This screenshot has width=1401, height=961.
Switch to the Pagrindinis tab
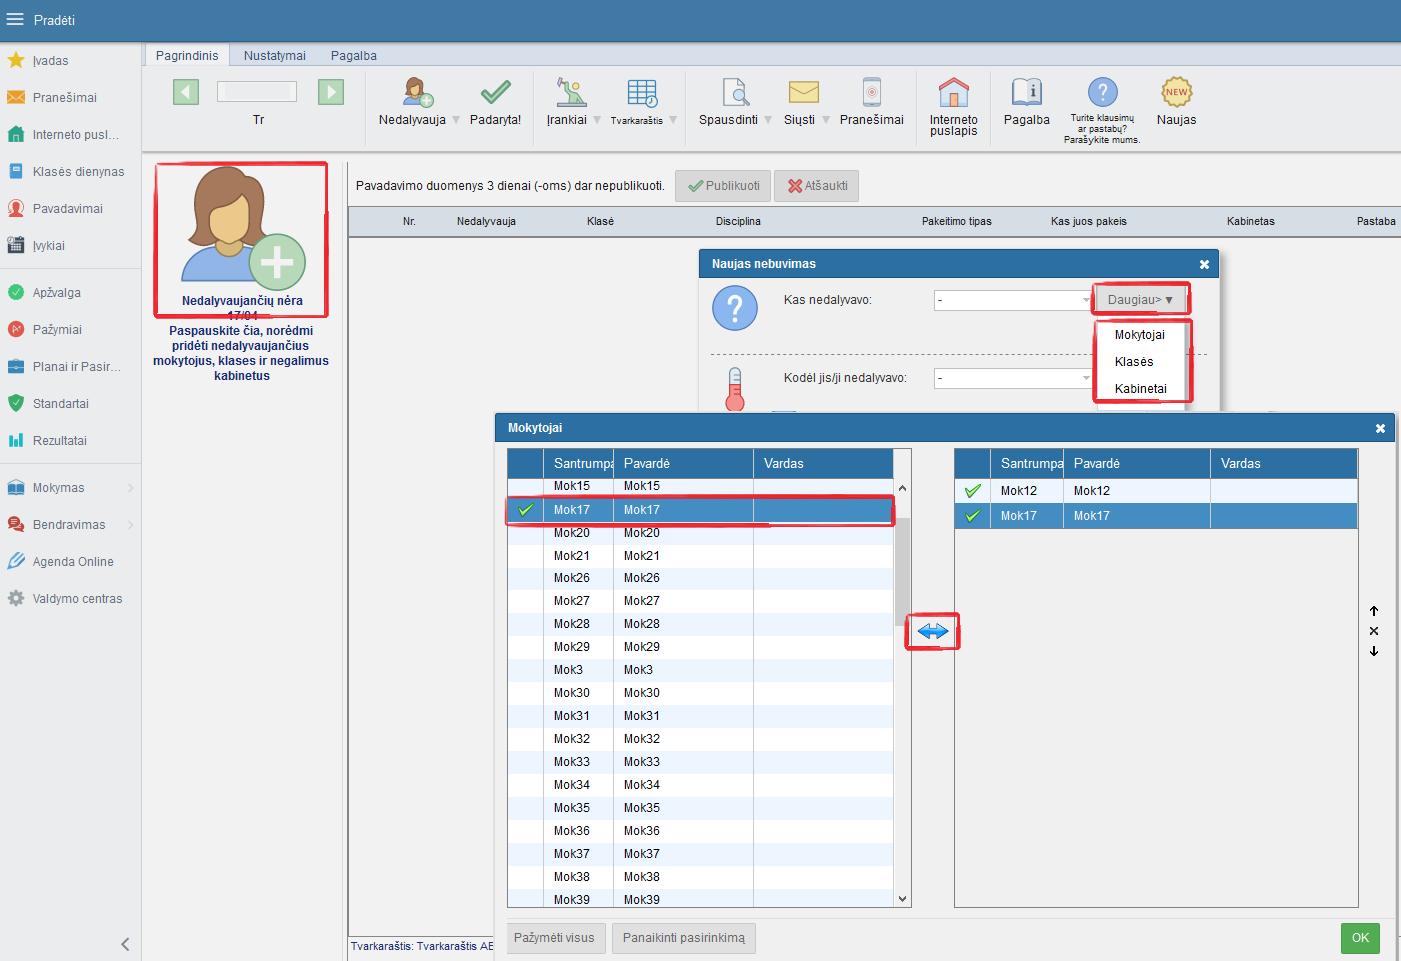click(x=187, y=56)
